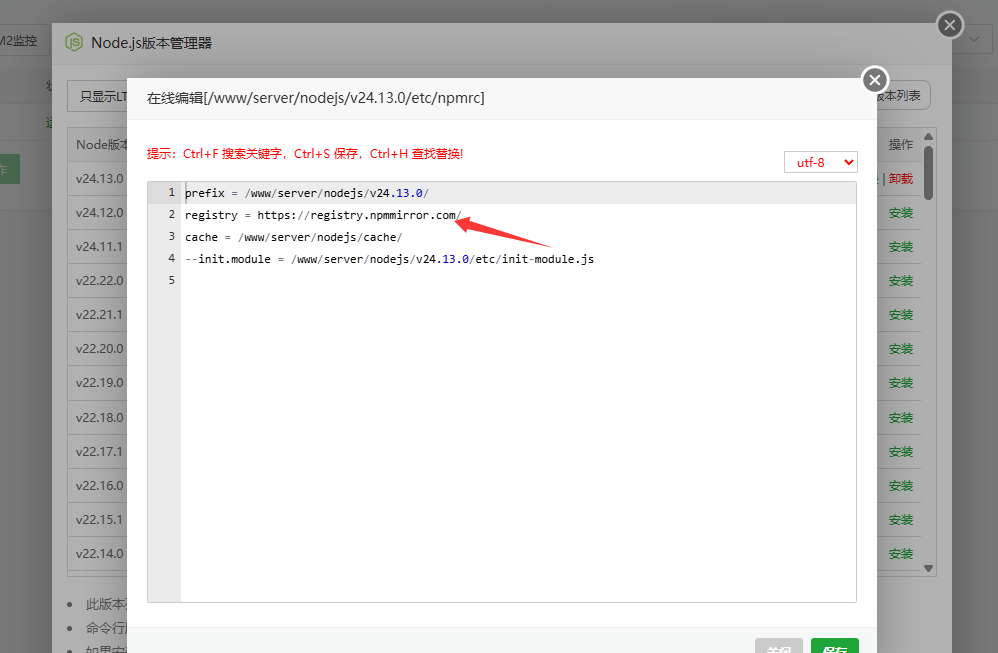Image resolution: width=998 pixels, height=653 pixels.
Task: Click line number 2 in the gutter
Action: click(x=171, y=215)
